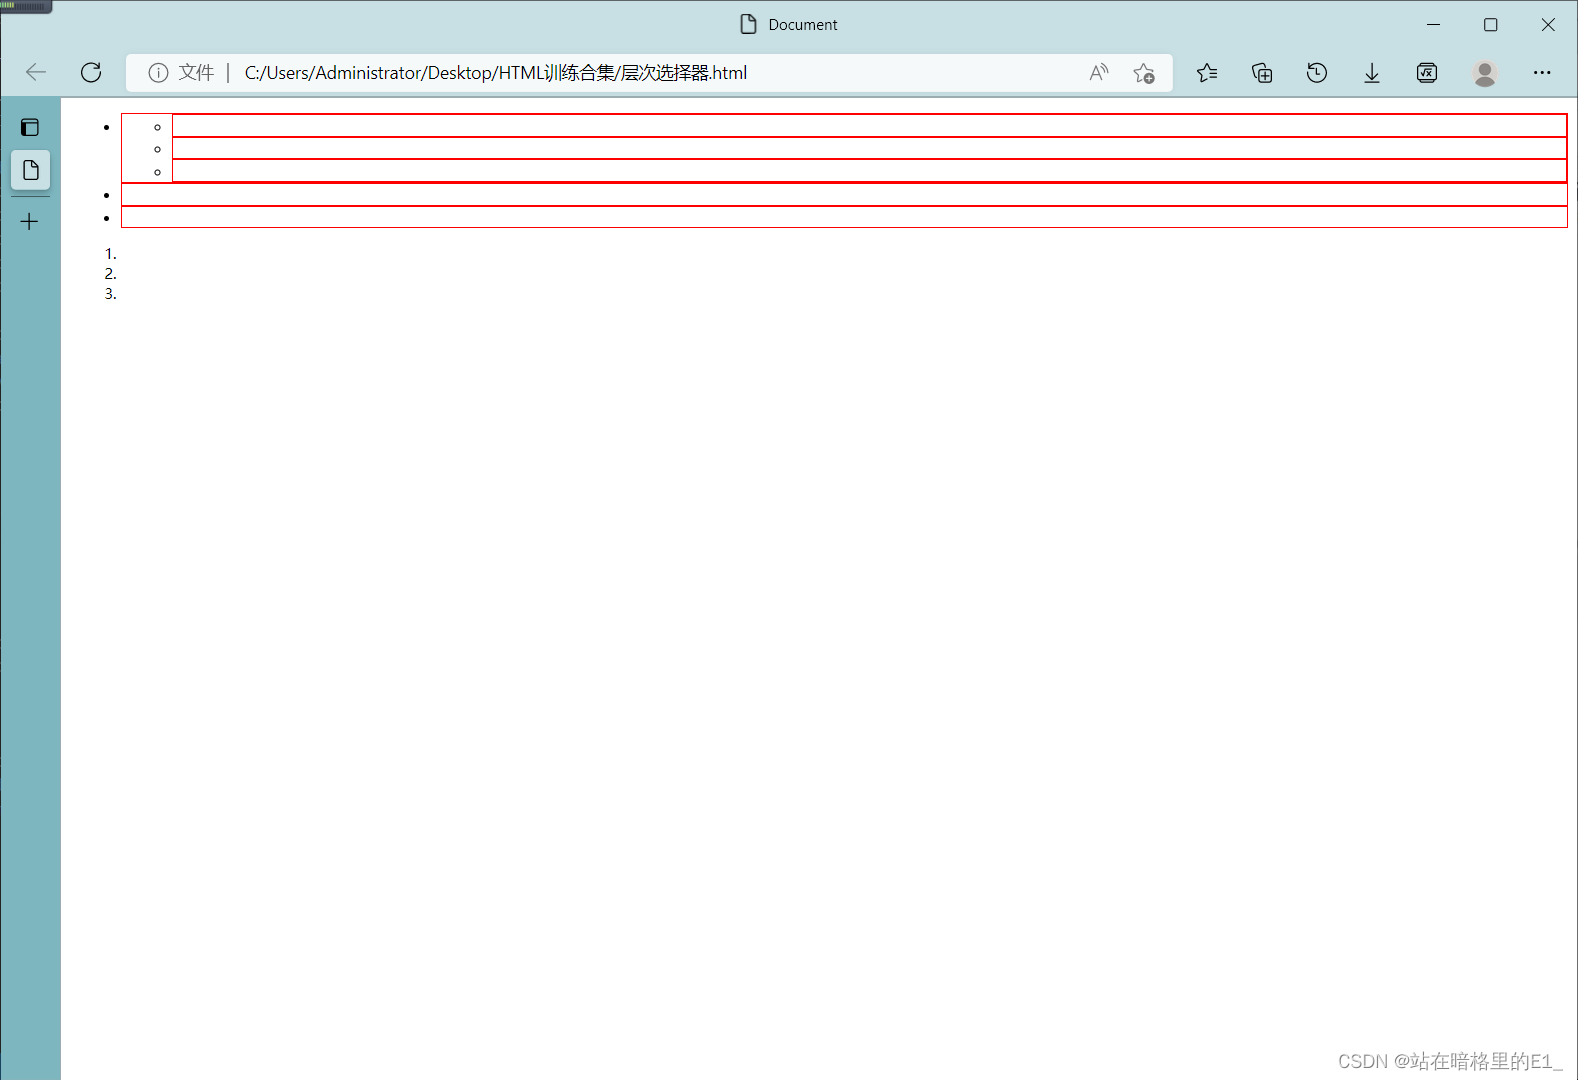Open browser History icon
Image resolution: width=1578 pixels, height=1080 pixels.
coord(1317,72)
